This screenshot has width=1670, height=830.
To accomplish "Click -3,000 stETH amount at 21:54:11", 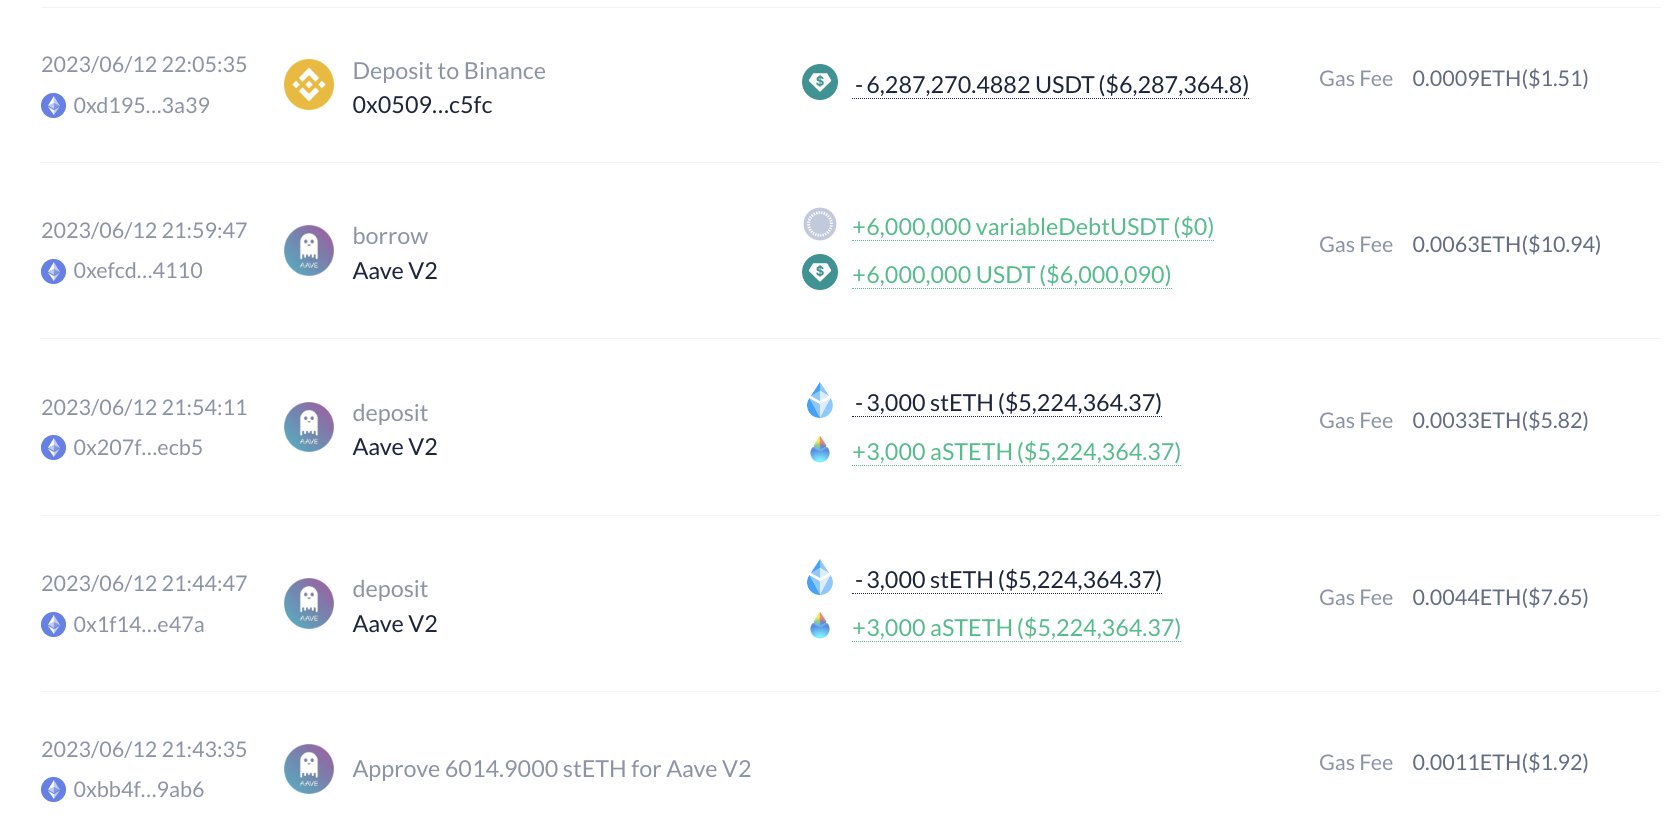I will [1007, 403].
